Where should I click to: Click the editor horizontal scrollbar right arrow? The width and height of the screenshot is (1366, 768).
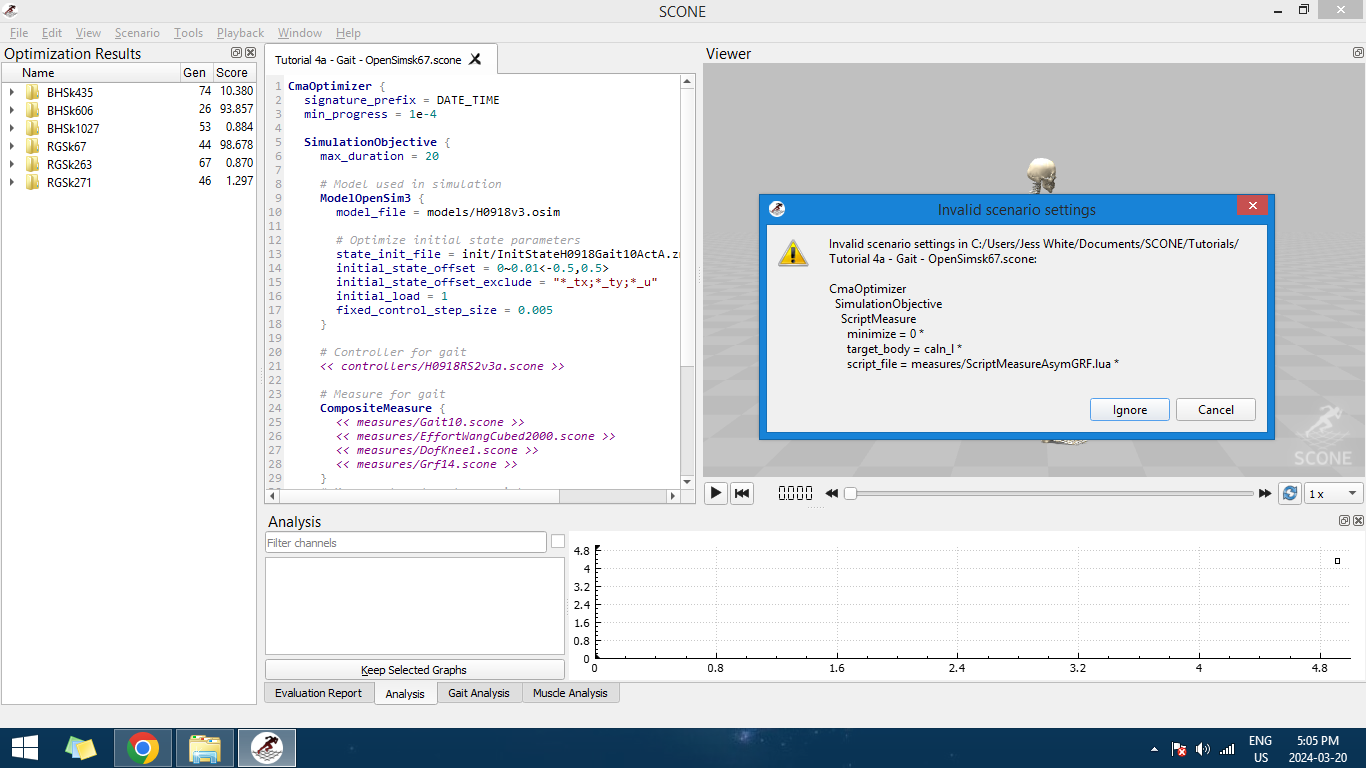pyautogui.click(x=672, y=496)
